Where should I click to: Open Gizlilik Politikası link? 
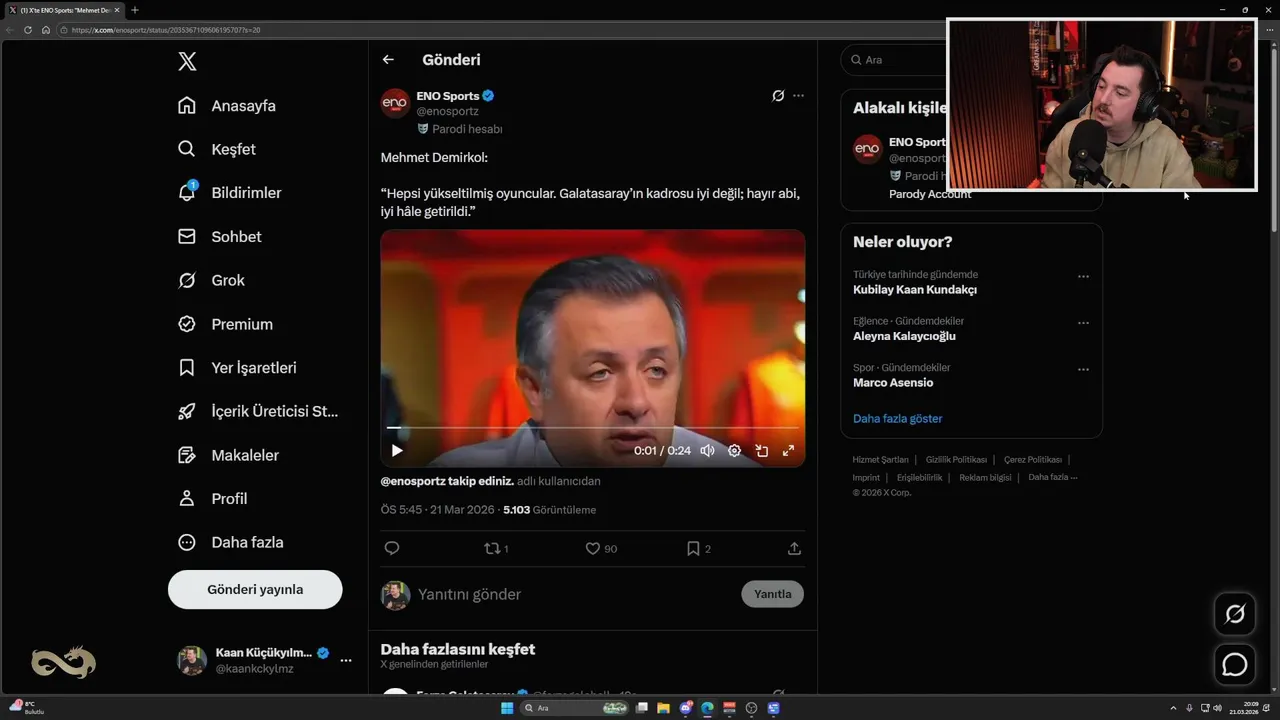956,460
